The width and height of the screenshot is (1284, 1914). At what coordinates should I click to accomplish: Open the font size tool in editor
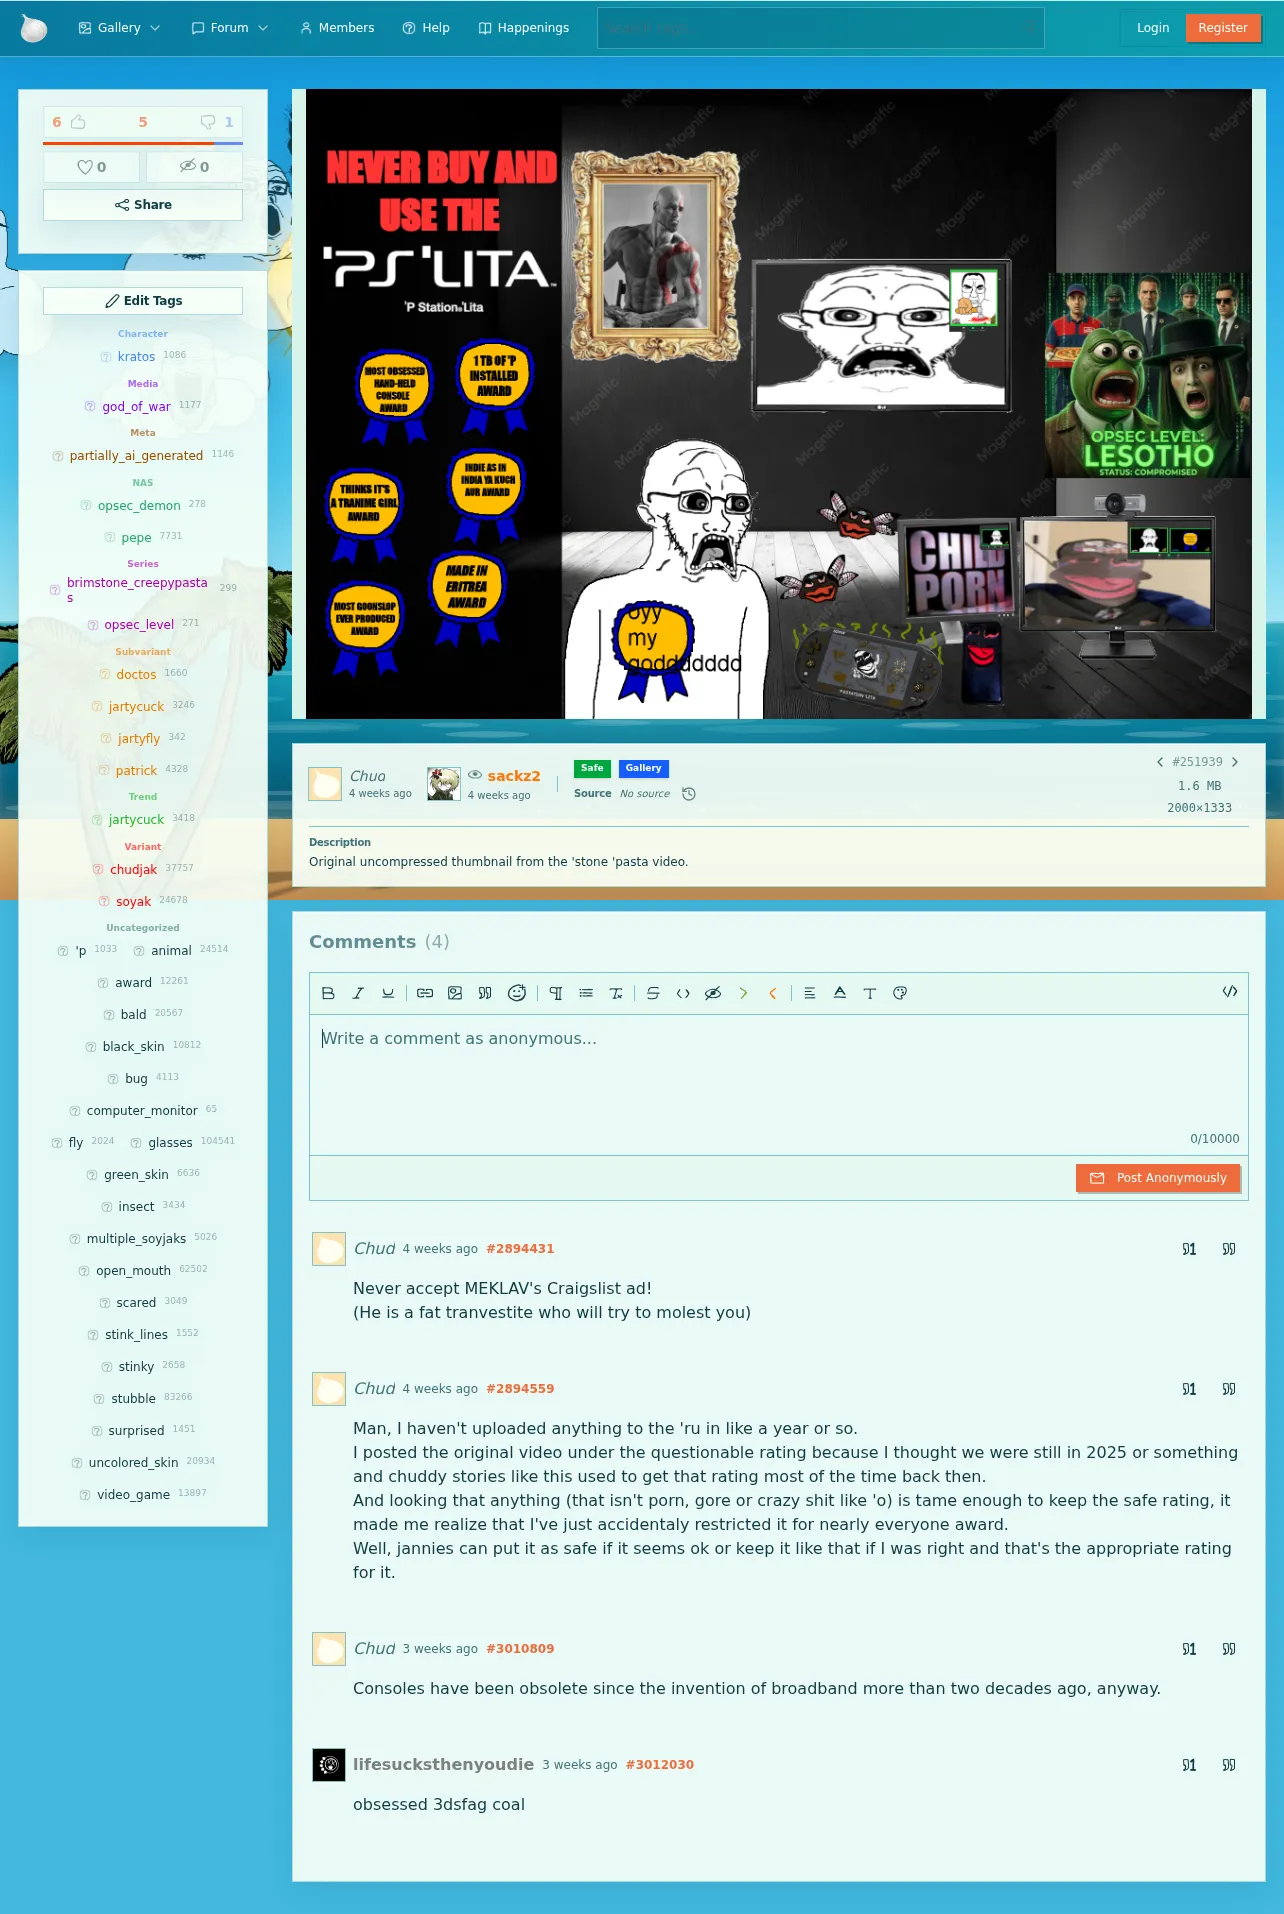pos(870,993)
